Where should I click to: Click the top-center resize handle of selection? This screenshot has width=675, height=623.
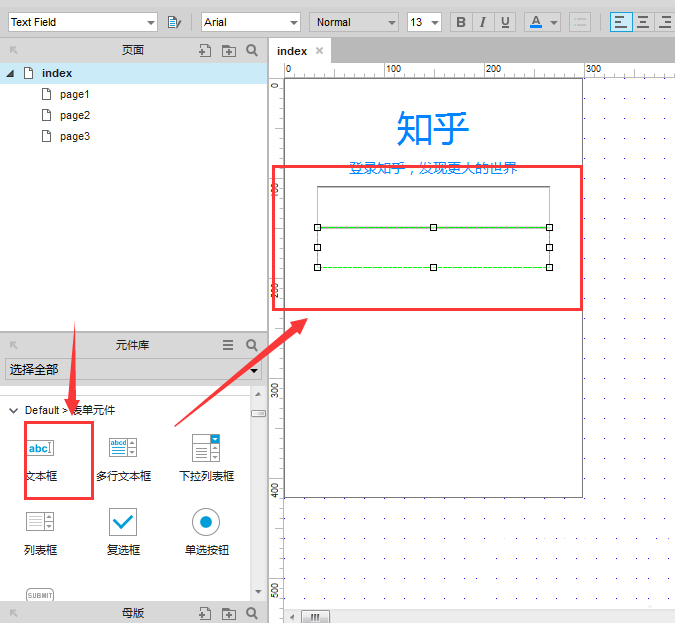433,227
